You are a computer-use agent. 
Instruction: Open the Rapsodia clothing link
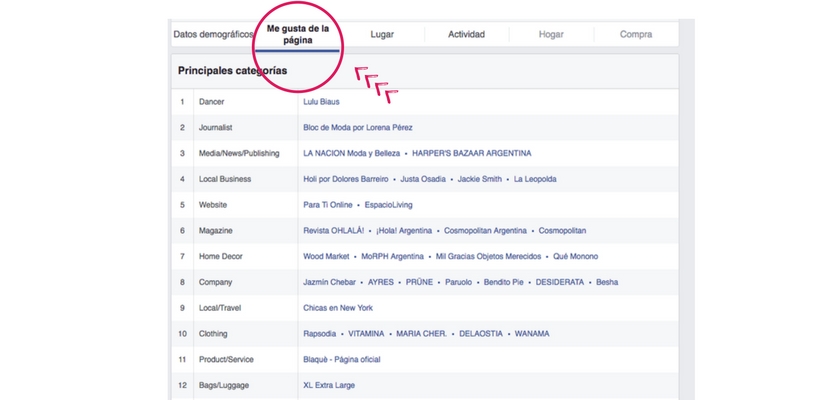coord(320,334)
